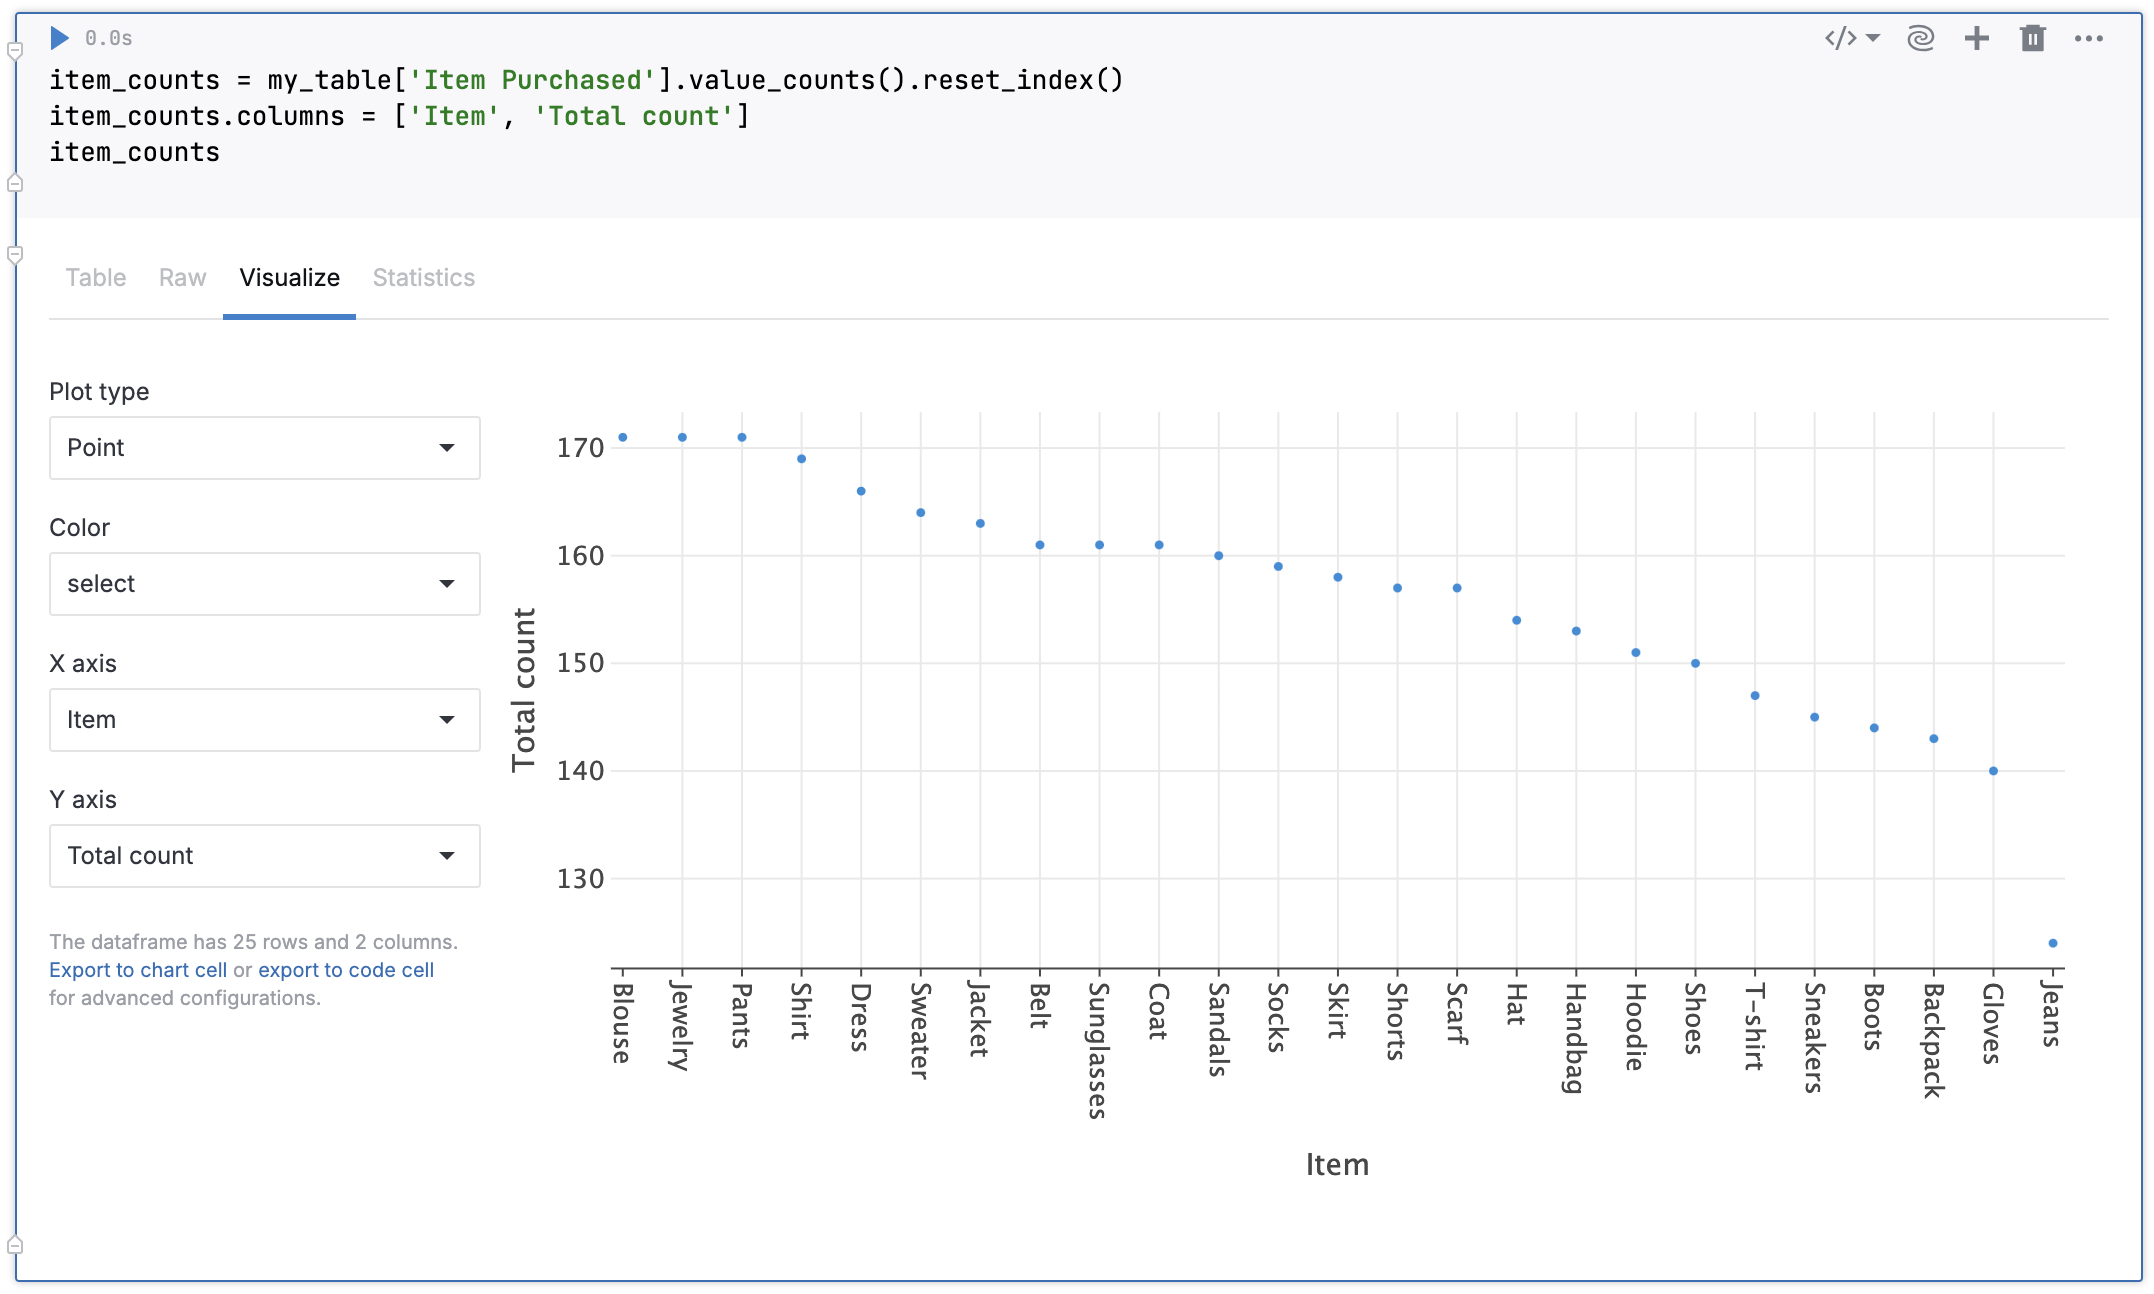Delete this block using the trash icon
Image resolution: width=2154 pixels, height=1294 pixels.
tap(2032, 38)
